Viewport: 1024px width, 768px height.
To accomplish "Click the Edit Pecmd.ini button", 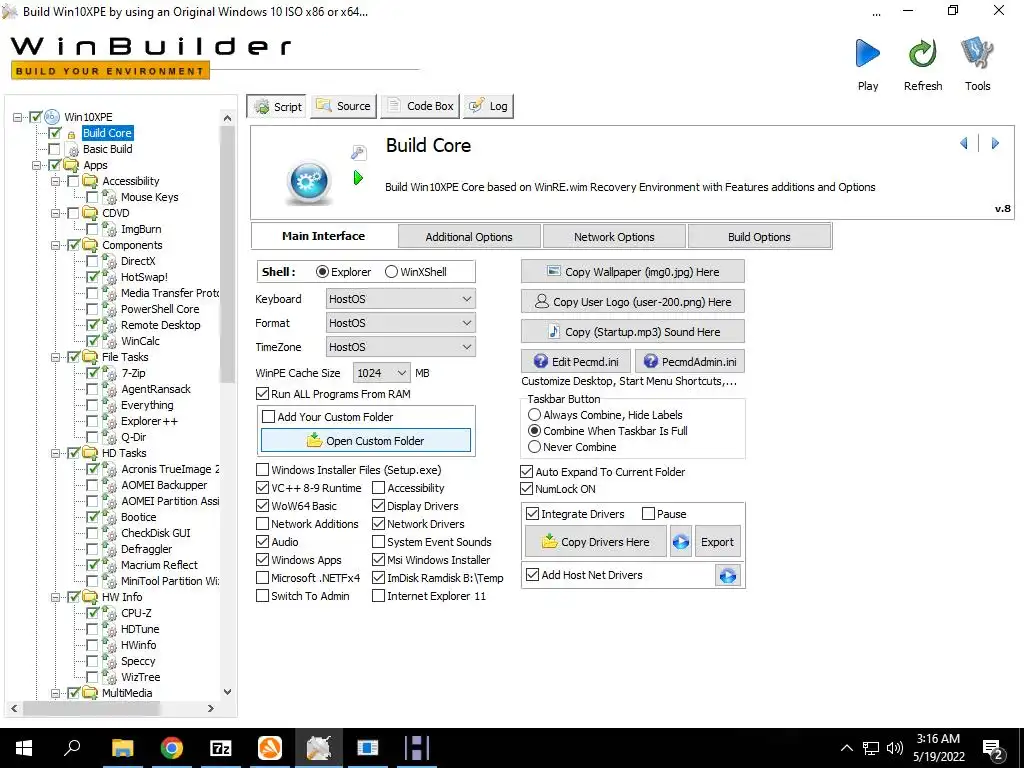I will (575, 361).
